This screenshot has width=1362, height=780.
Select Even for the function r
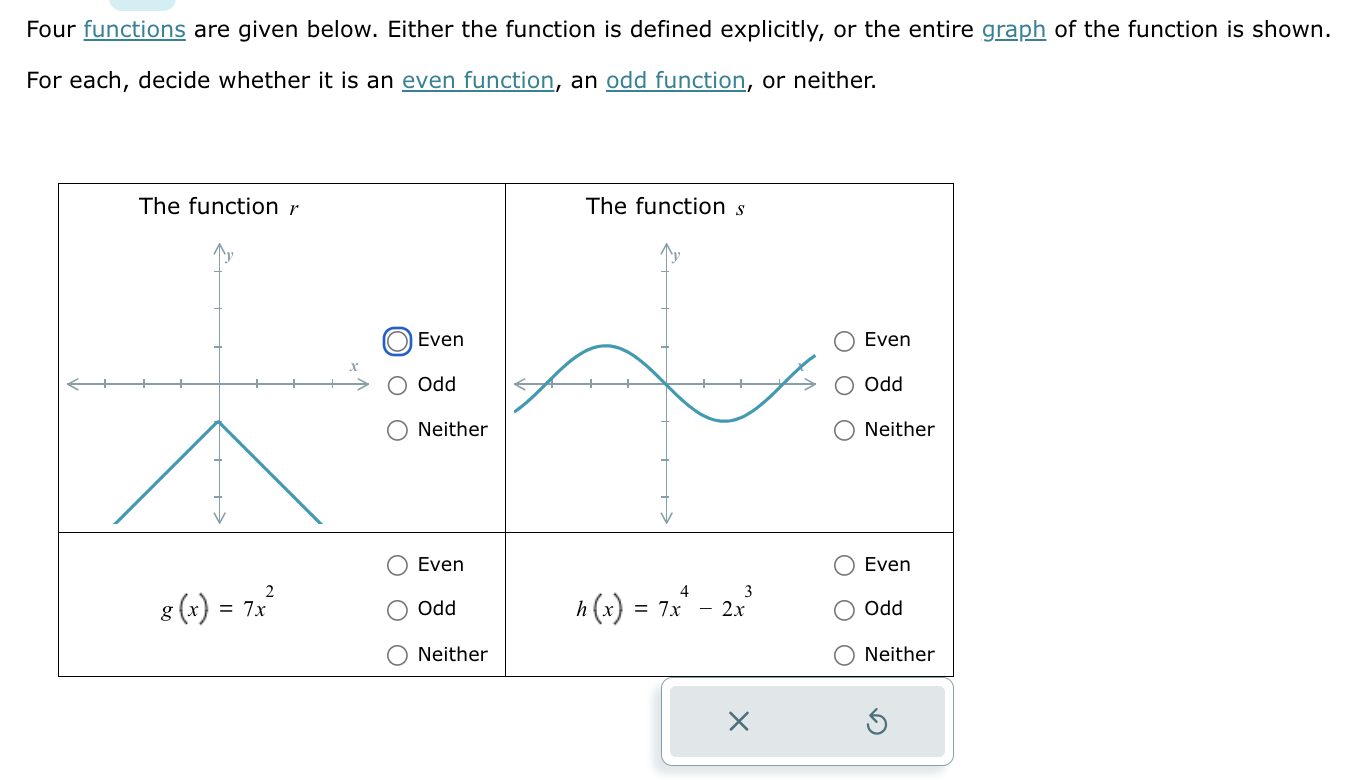pos(397,340)
